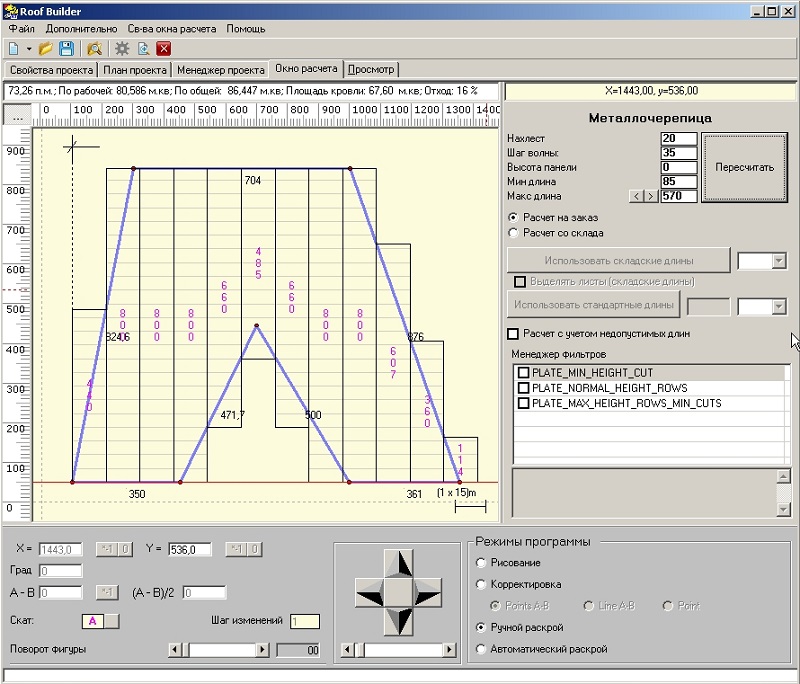Save the project with the diskette icon
800x684 pixels.
point(66,48)
